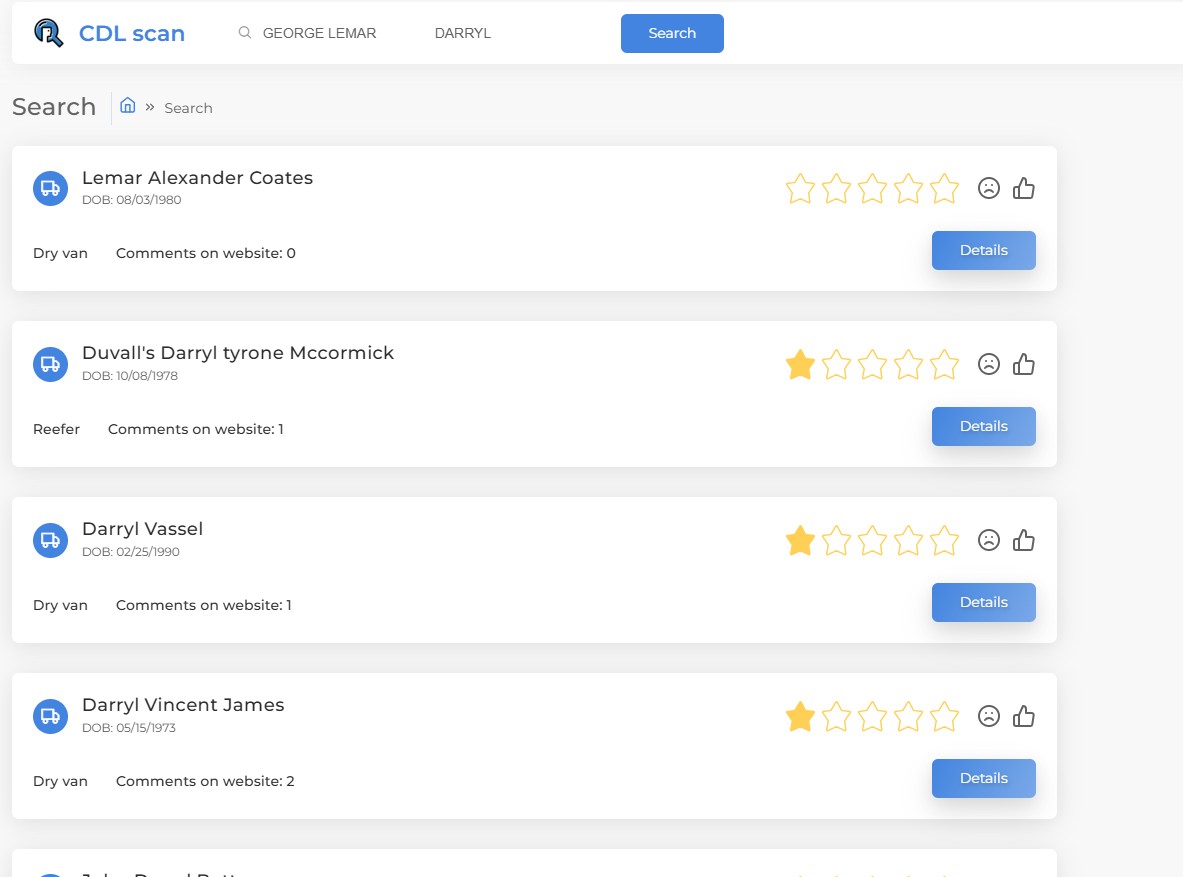Click the sad face for Darryl Vassel

pos(988,540)
